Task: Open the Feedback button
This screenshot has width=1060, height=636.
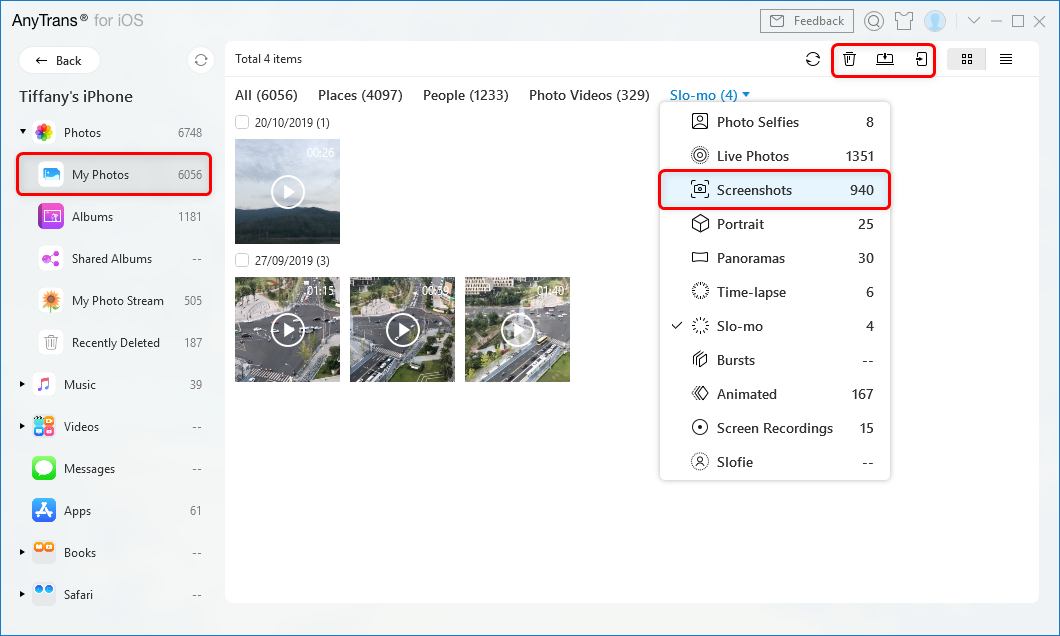Action: point(806,21)
